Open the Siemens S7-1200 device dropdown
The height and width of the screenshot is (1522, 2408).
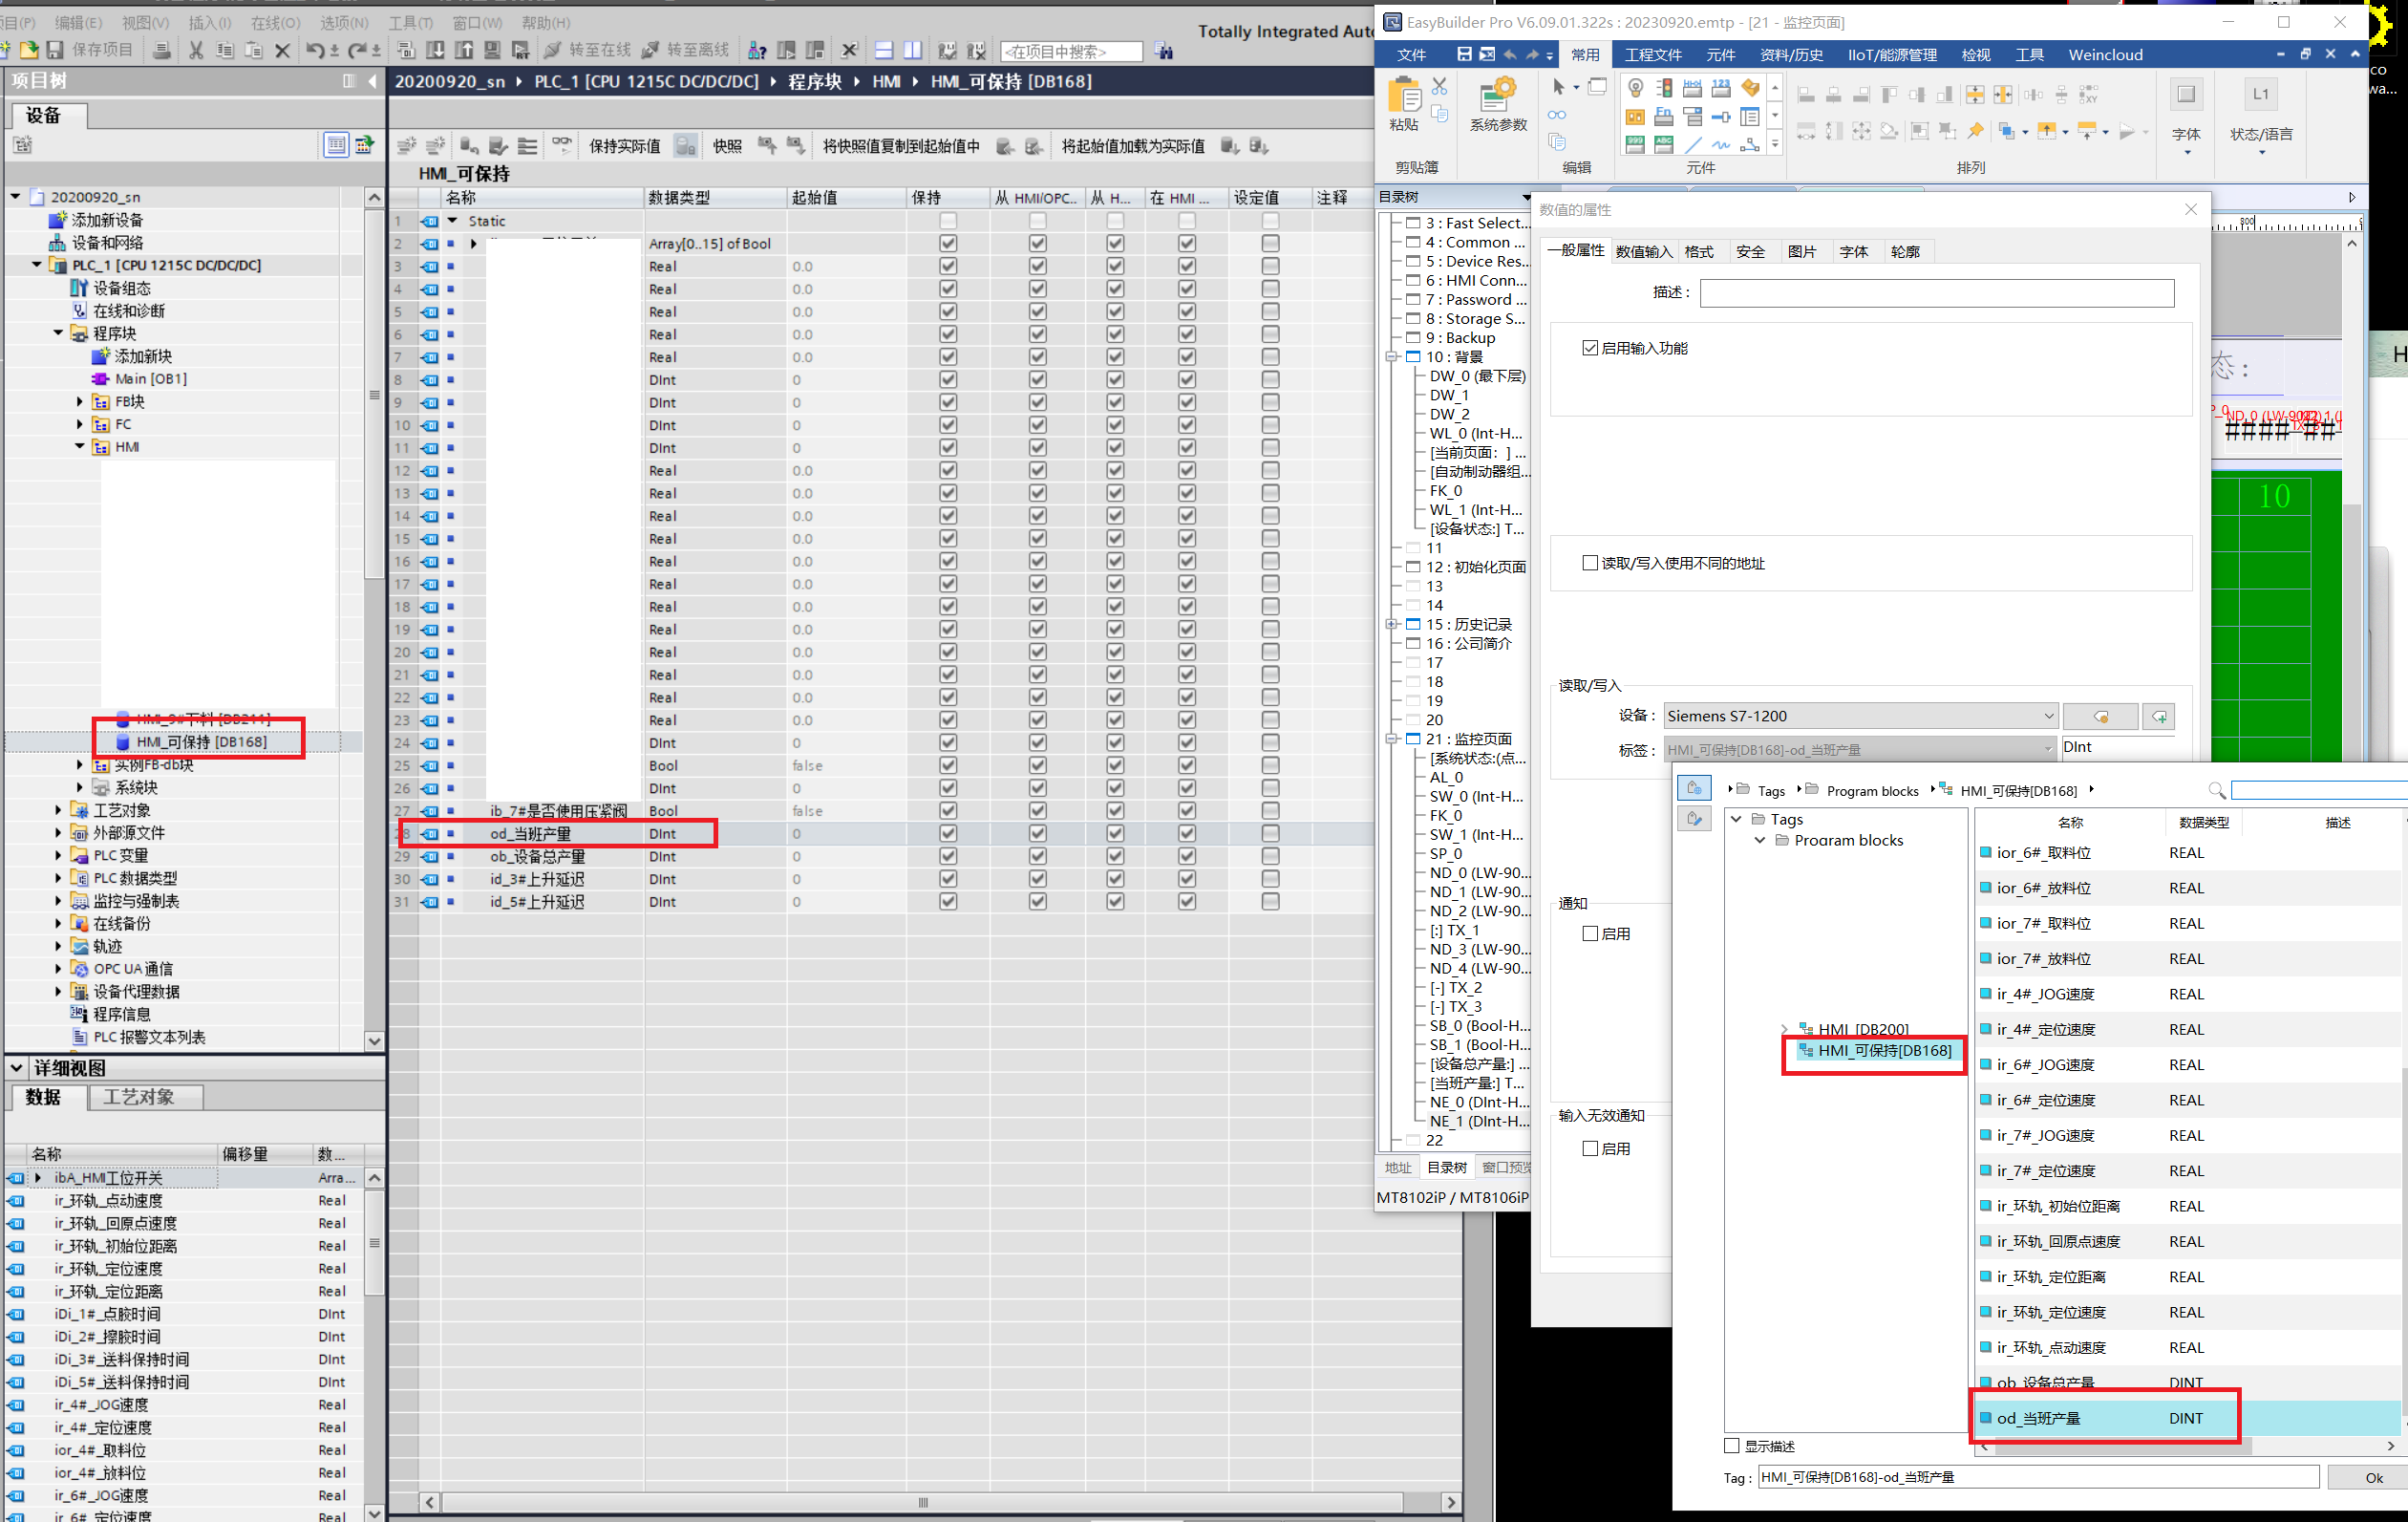point(2047,716)
